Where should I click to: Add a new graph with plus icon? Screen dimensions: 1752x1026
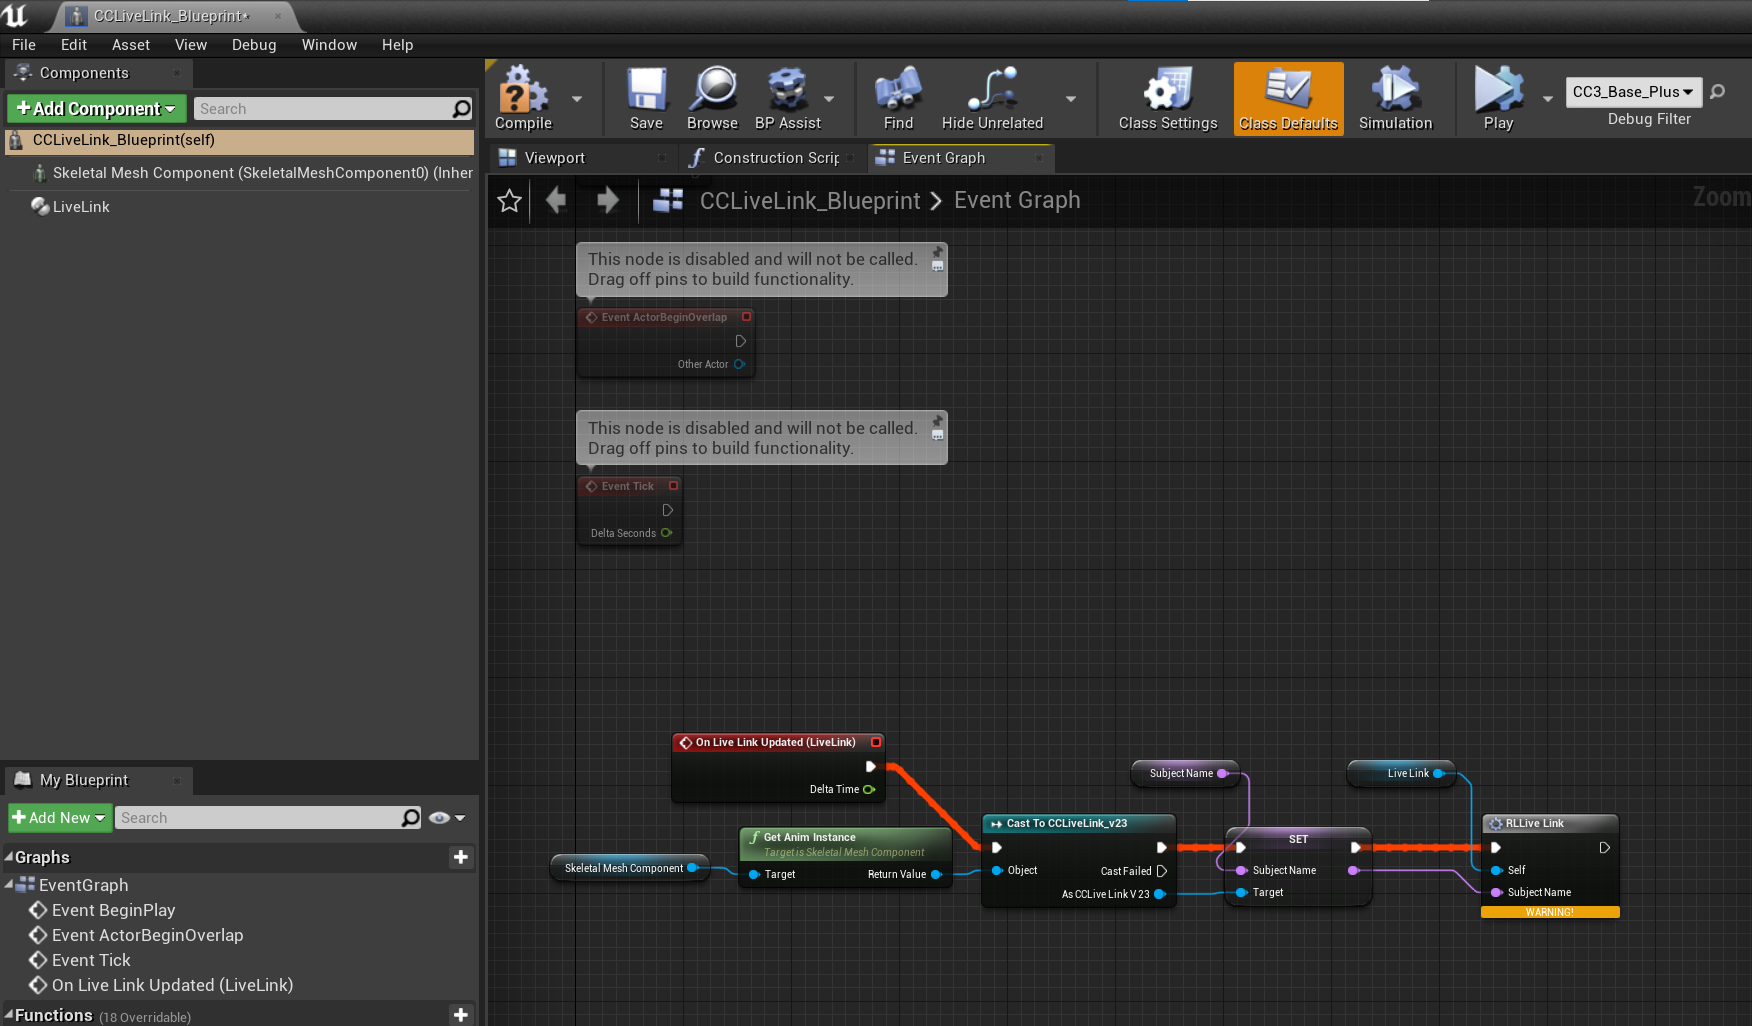[x=461, y=857]
